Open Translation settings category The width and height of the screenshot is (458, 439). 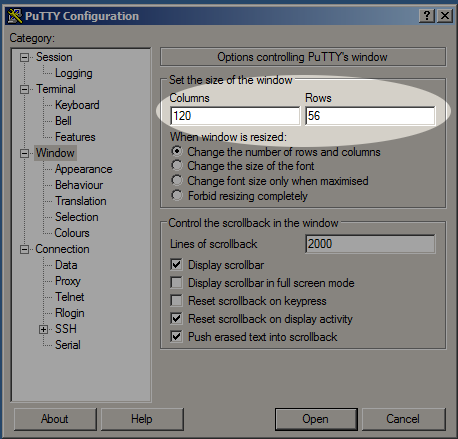(x=81, y=201)
